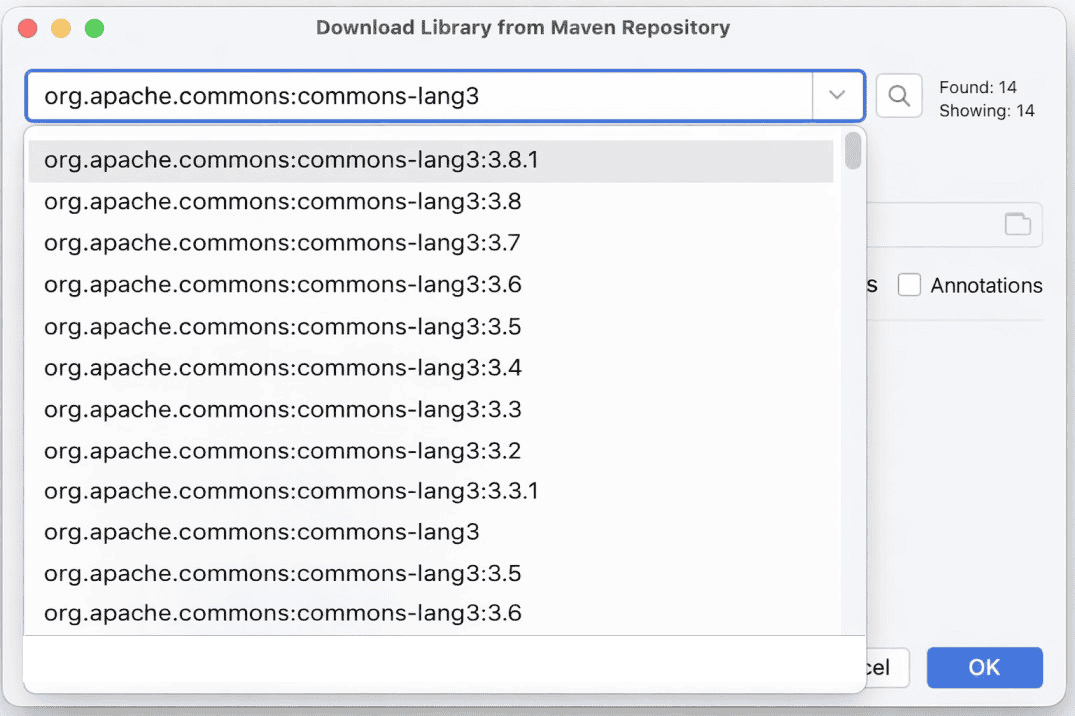This screenshot has height=716, width=1075.
Task: Pick commons-lang3:3.7 in the suggestions
Action: (283, 243)
